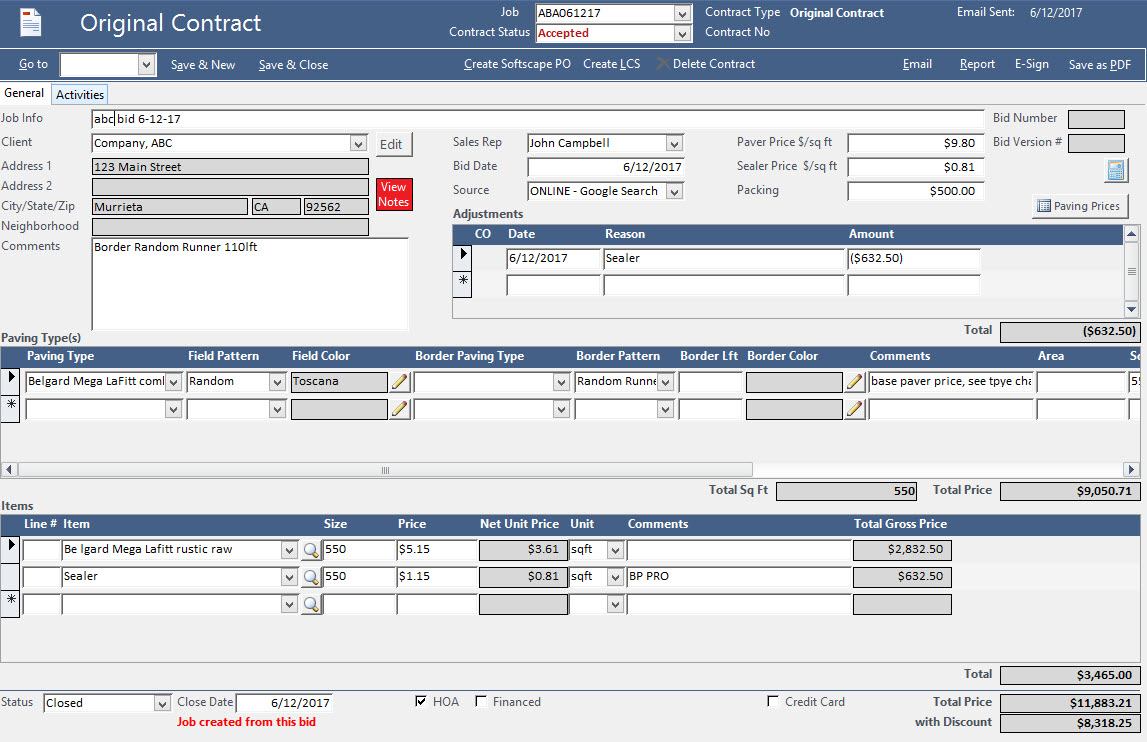1147x742 pixels.
Task: Expand the Sales Rep dropdown
Action: [x=676, y=143]
